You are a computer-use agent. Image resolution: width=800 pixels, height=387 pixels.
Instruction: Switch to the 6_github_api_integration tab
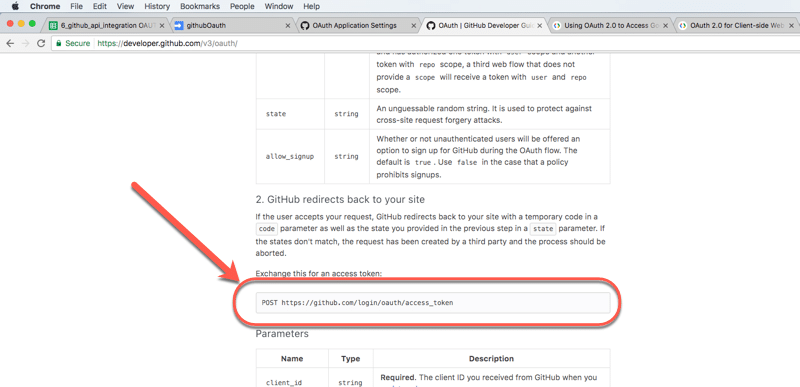coord(106,25)
